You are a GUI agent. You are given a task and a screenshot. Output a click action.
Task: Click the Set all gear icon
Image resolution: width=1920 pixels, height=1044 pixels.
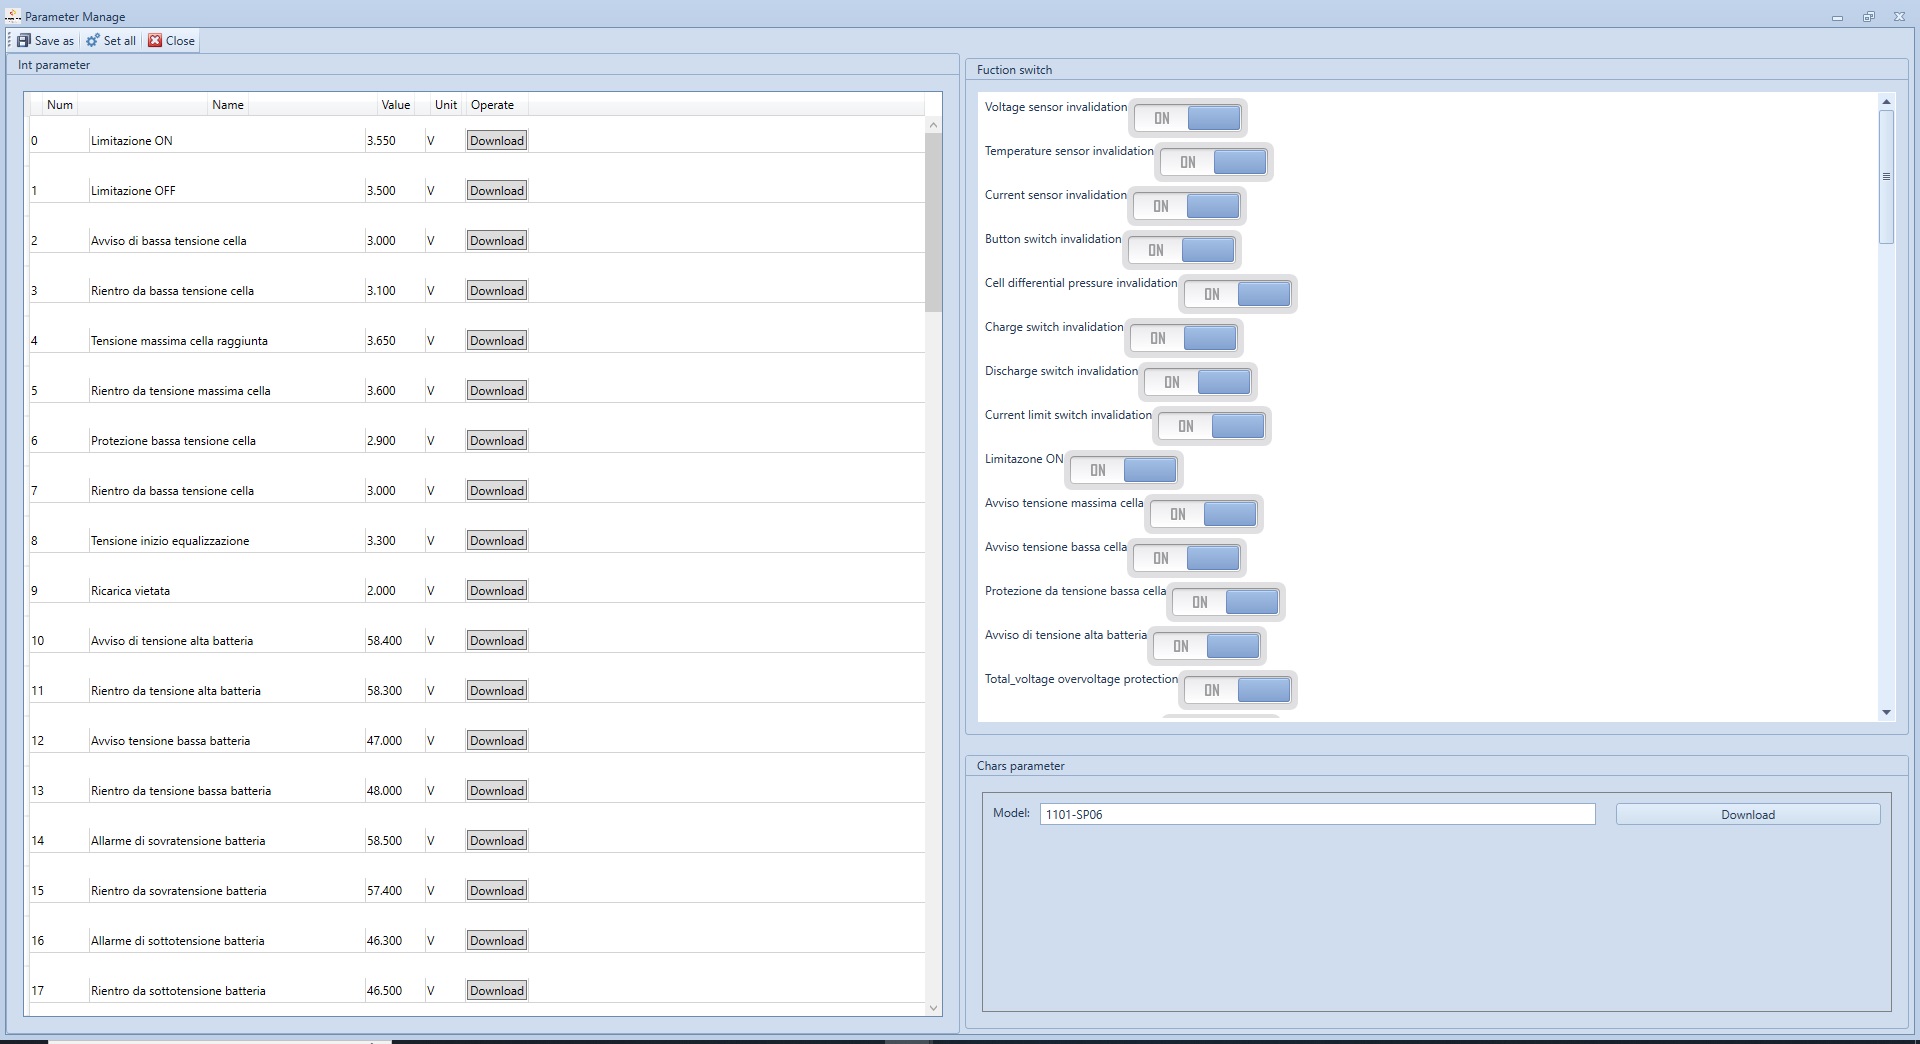point(93,41)
